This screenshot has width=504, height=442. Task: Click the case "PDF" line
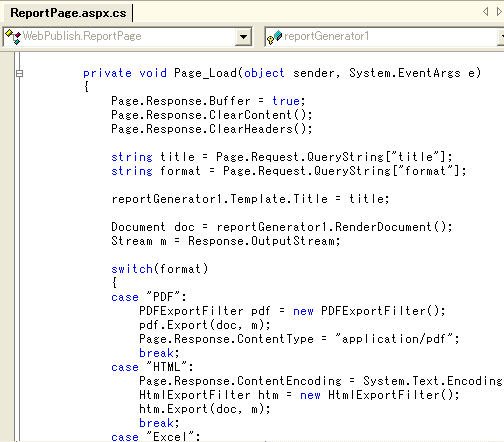(x=149, y=297)
